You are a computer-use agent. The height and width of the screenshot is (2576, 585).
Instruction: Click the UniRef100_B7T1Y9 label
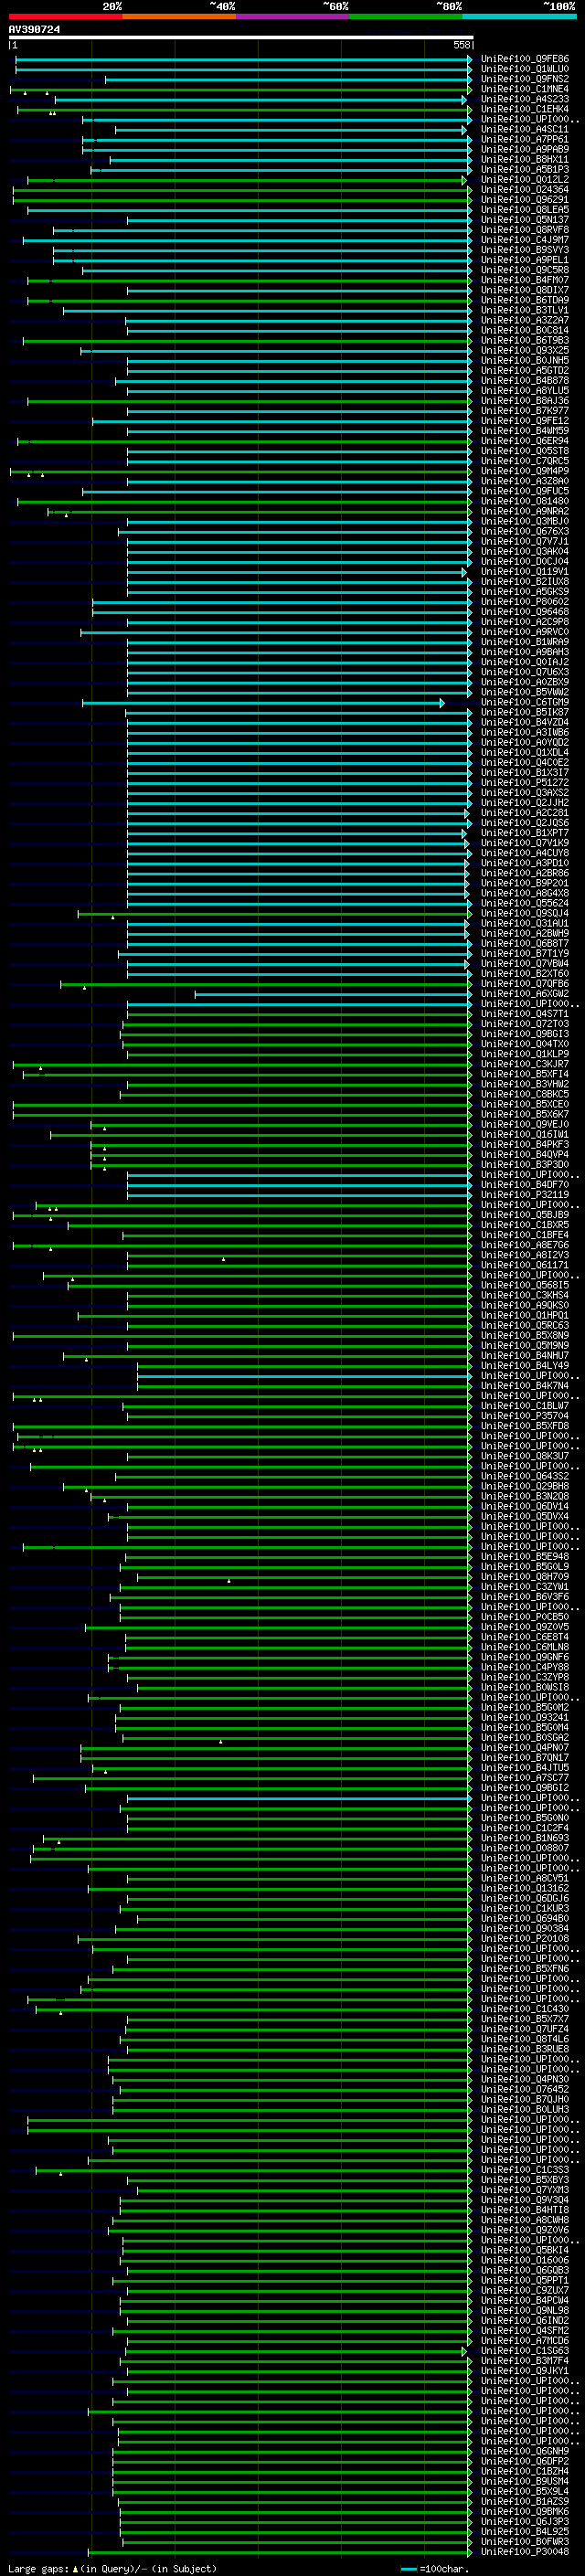(x=524, y=953)
